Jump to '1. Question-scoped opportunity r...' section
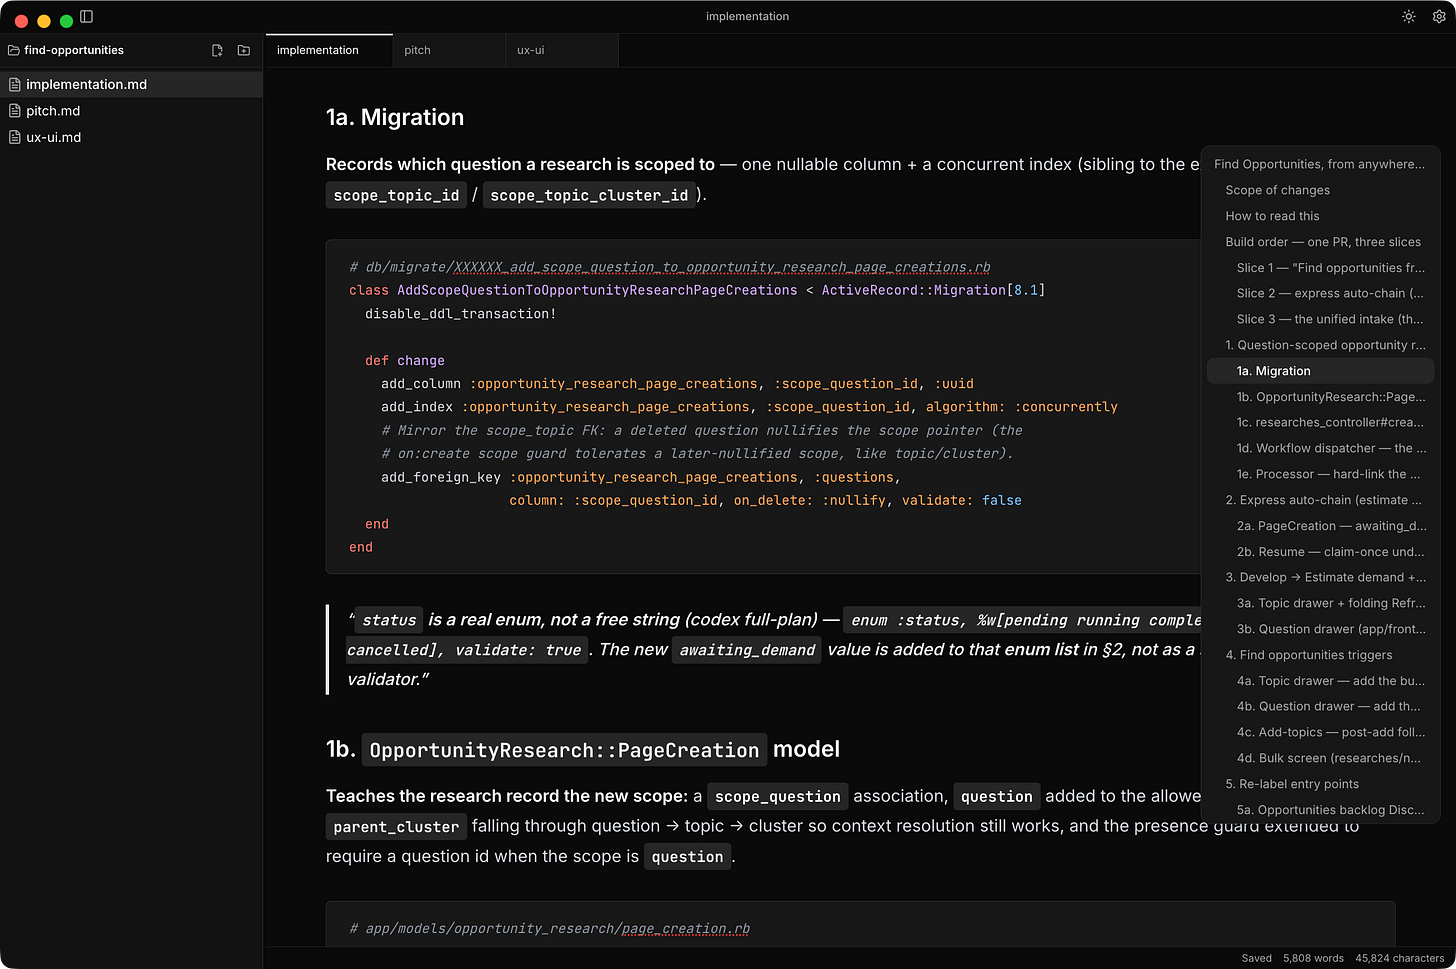 point(1320,345)
